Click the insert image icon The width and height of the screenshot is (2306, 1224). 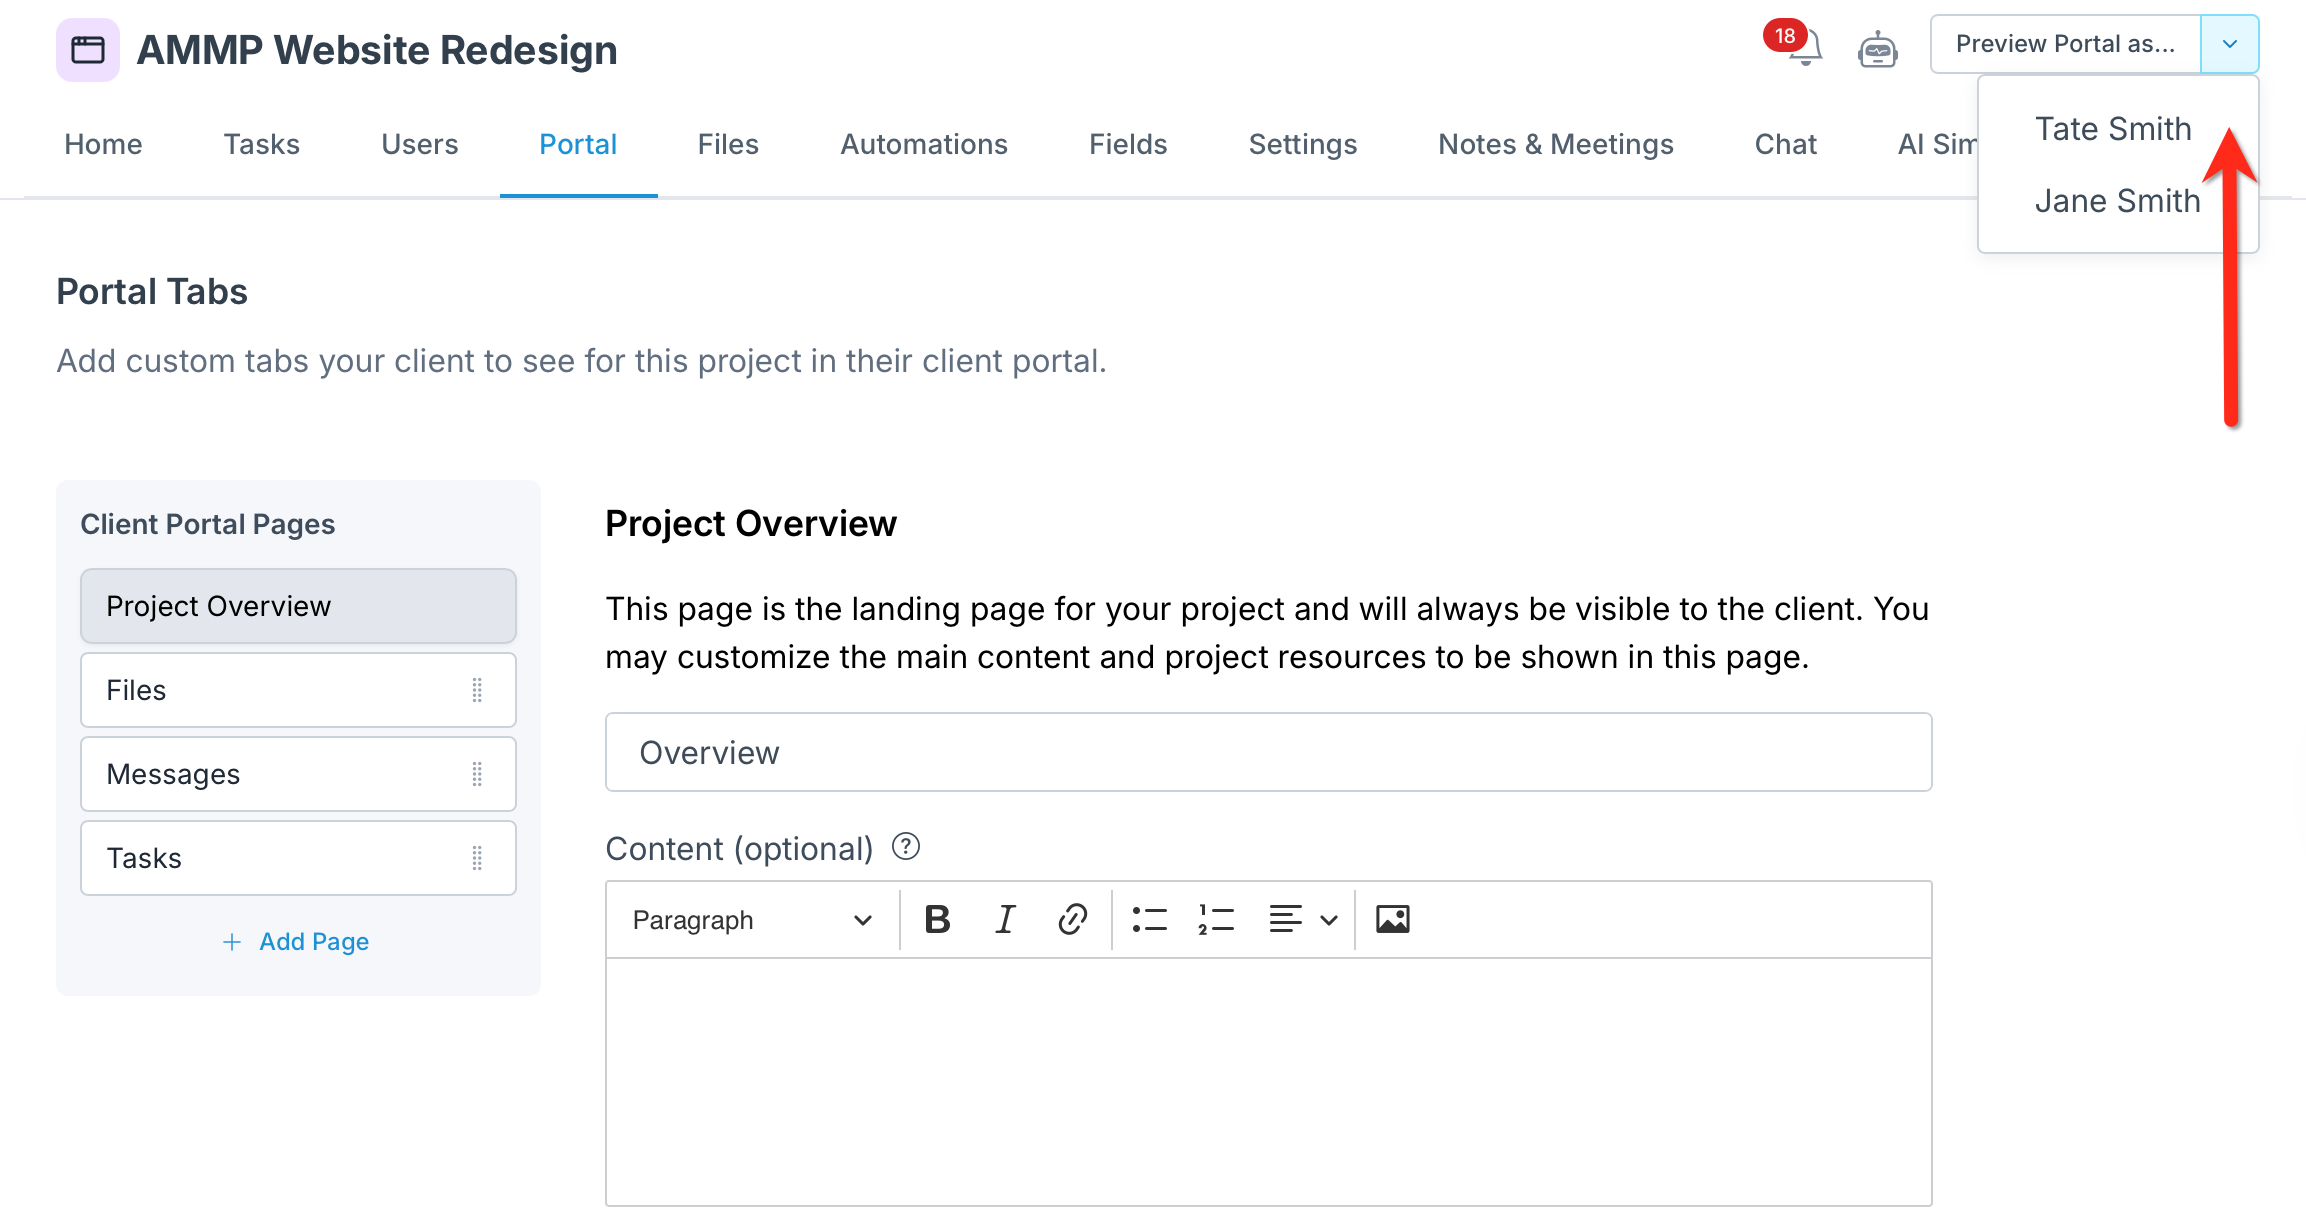coord(1392,919)
